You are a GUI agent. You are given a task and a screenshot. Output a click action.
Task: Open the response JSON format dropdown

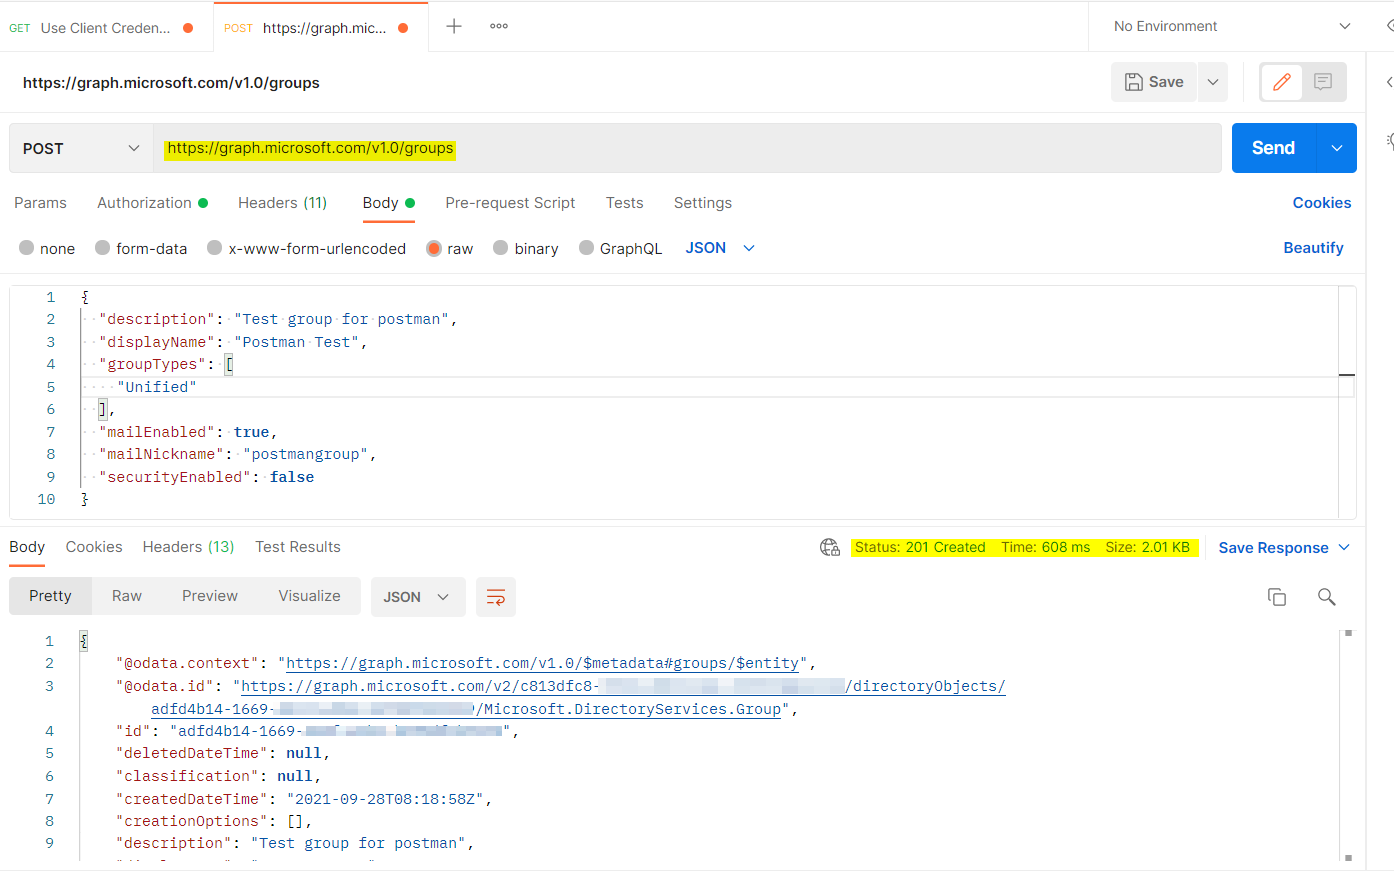pos(418,597)
